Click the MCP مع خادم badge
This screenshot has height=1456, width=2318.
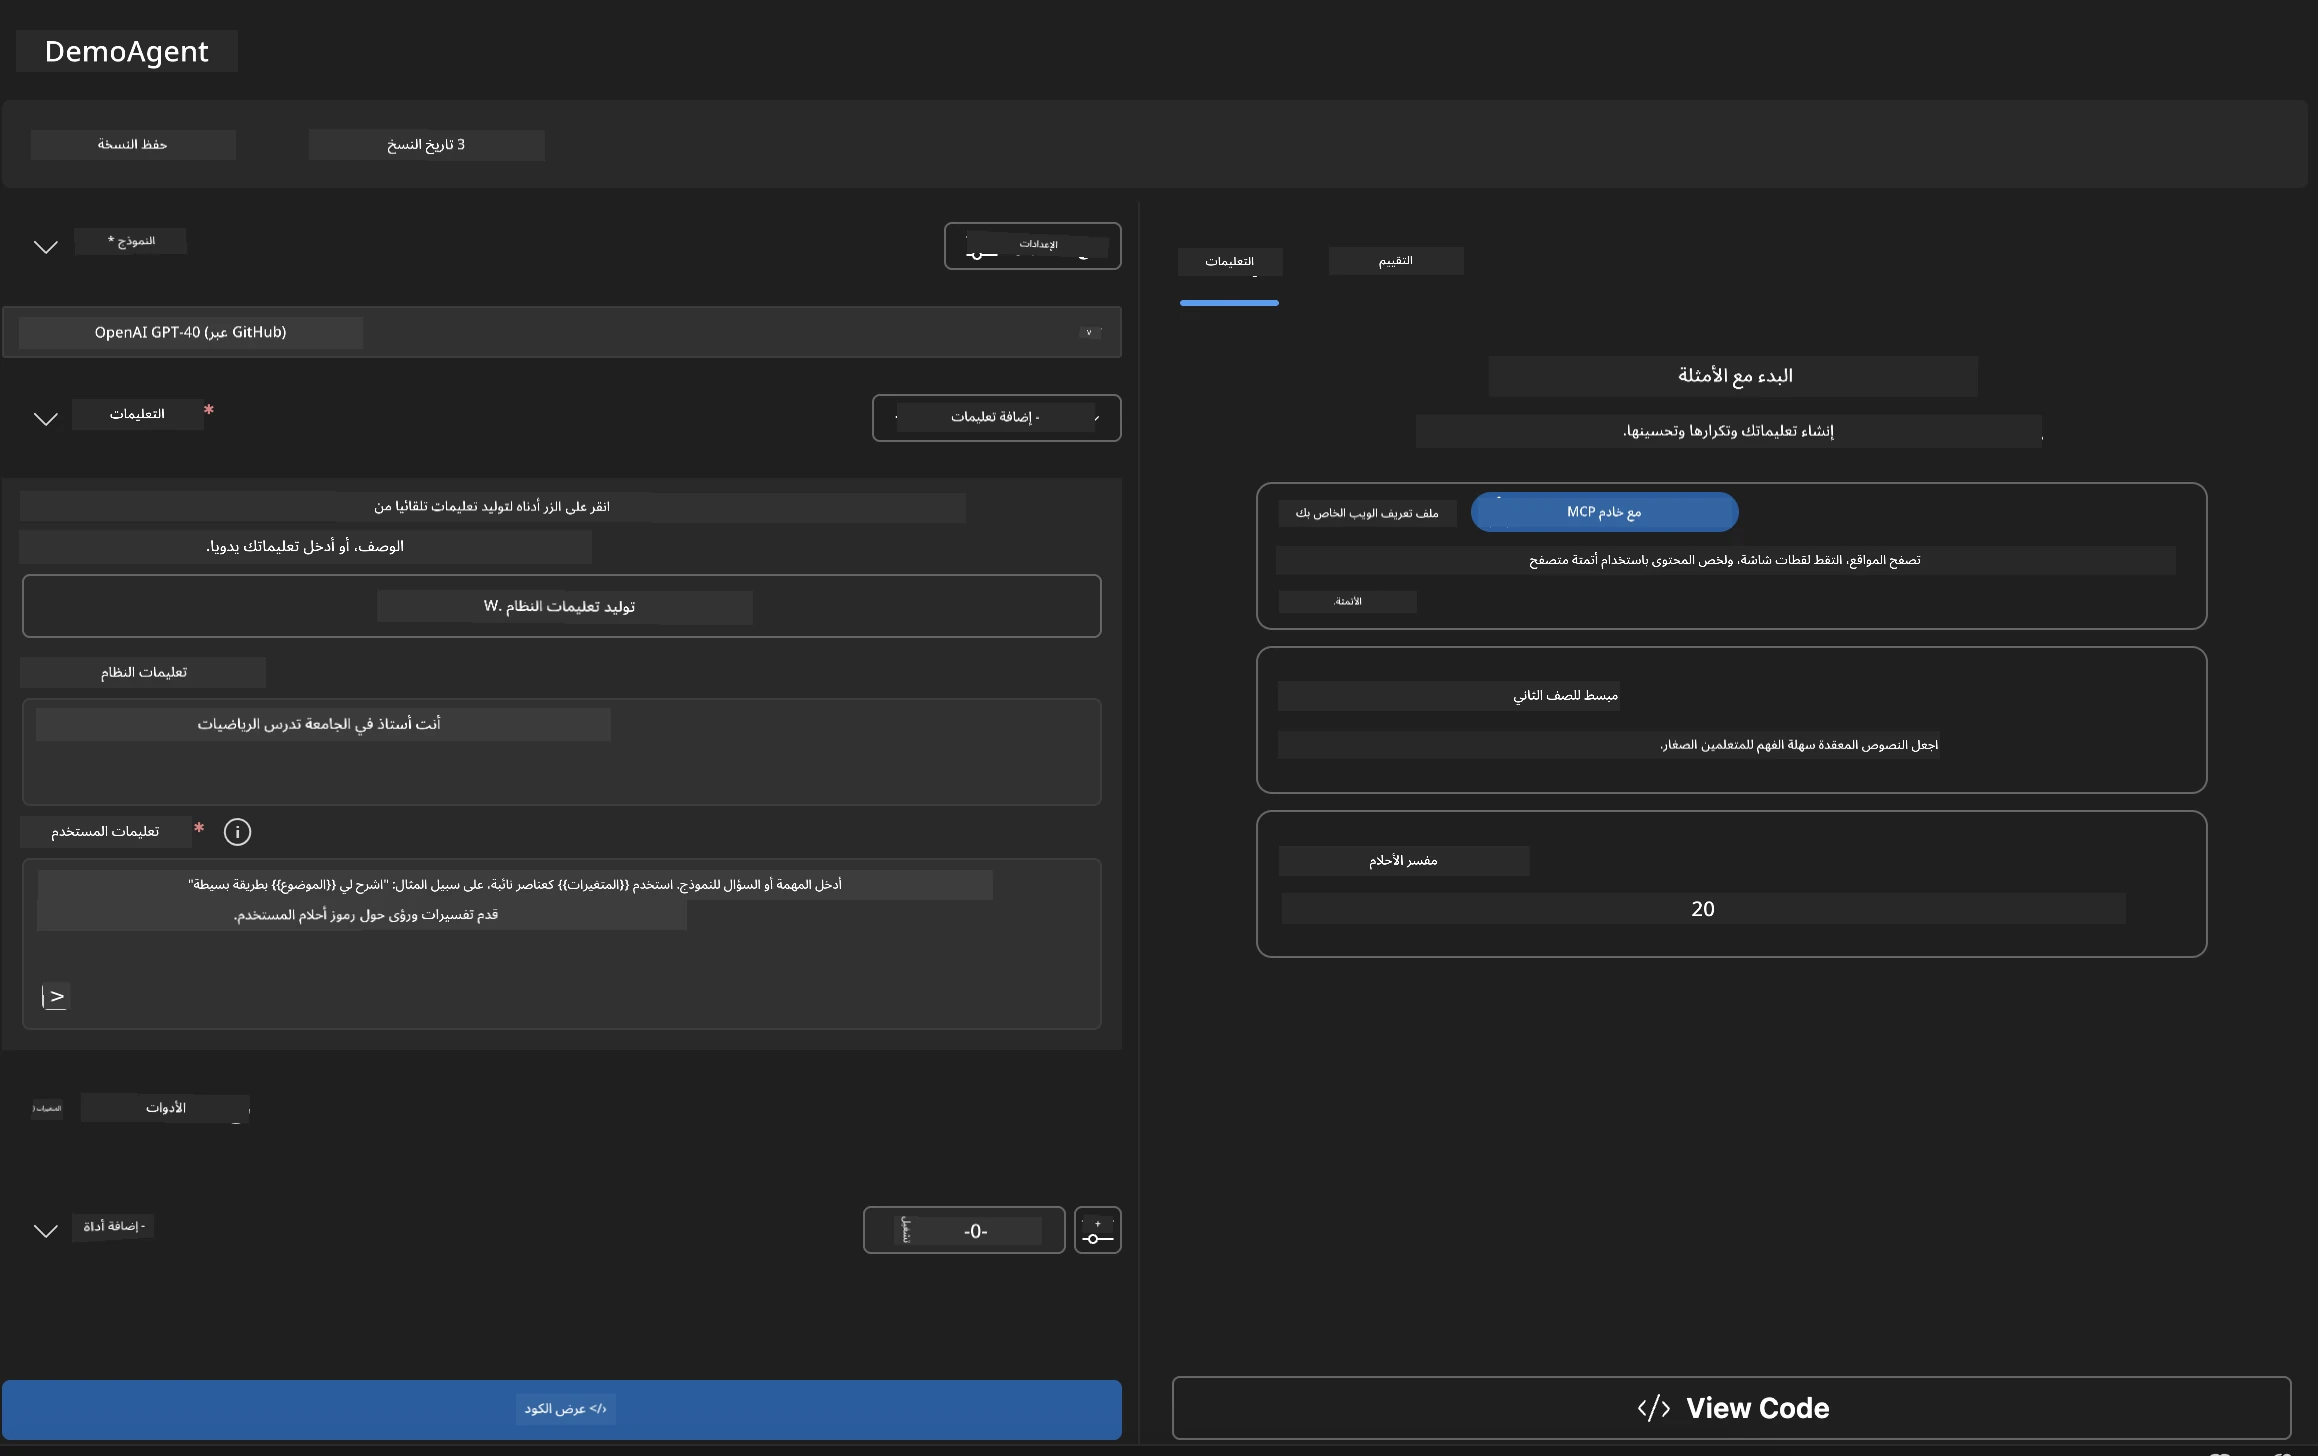[1604, 512]
